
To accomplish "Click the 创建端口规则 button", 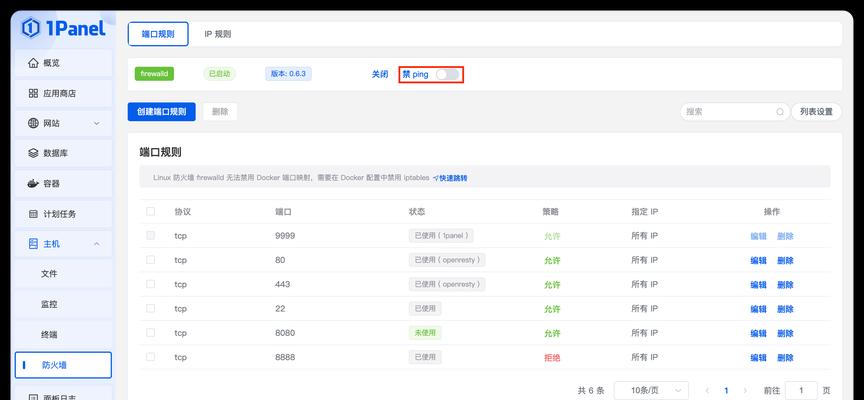I will click(161, 112).
